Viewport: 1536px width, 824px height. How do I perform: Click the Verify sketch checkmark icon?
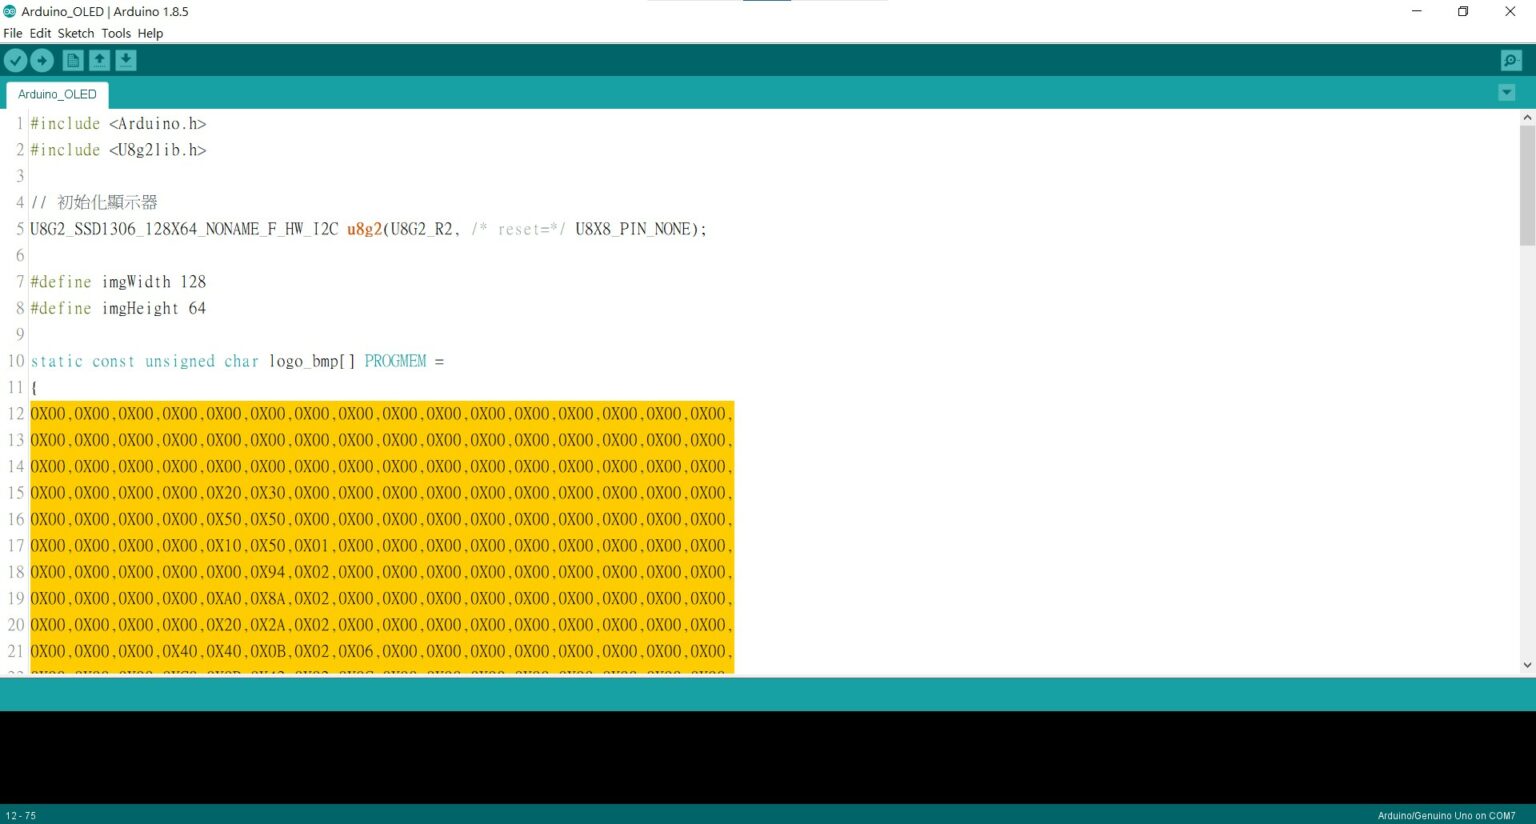pyautogui.click(x=15, y=61)
